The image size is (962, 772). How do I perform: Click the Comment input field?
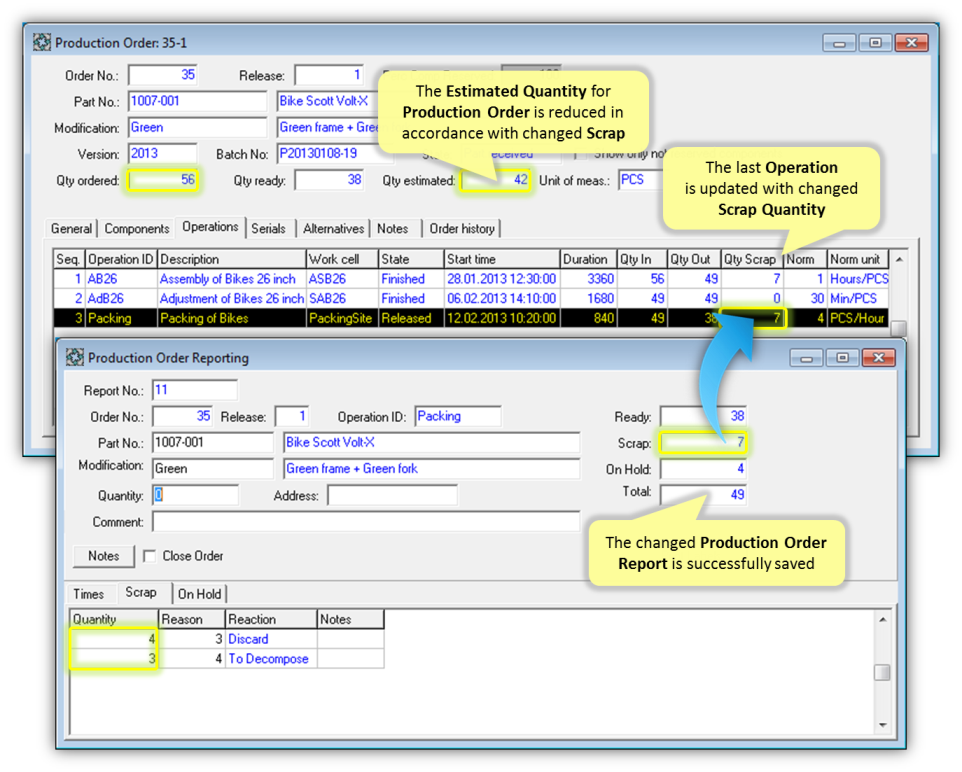pos(366,521)
